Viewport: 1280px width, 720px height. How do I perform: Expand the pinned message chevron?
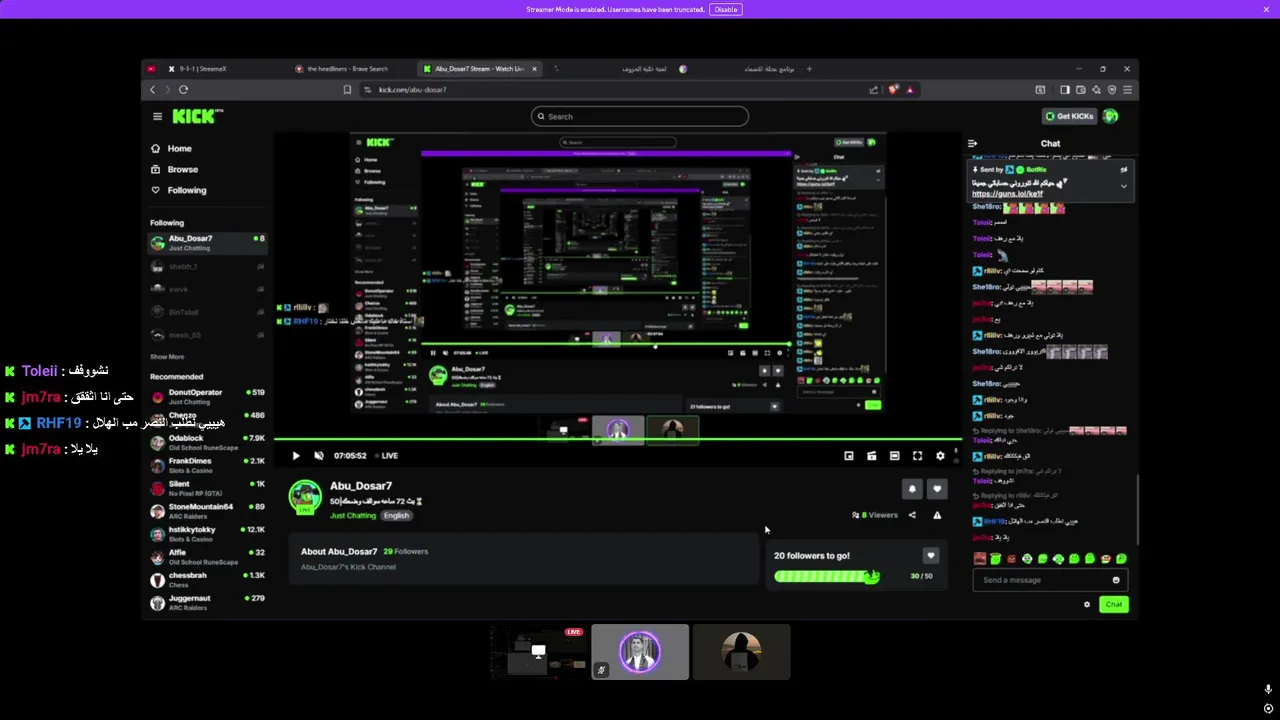coord(1123,186)
